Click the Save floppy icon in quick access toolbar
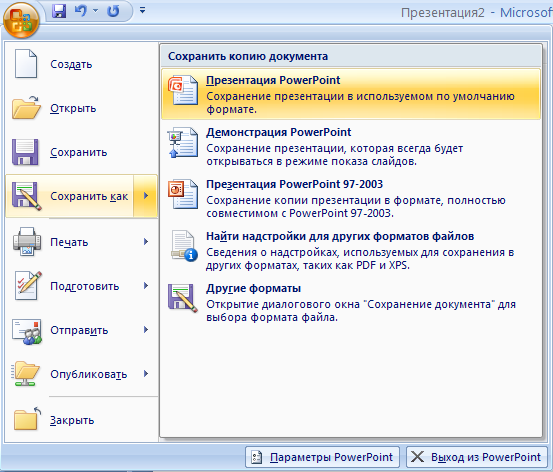Screen dimensions: 553x472 click(59, 11)
